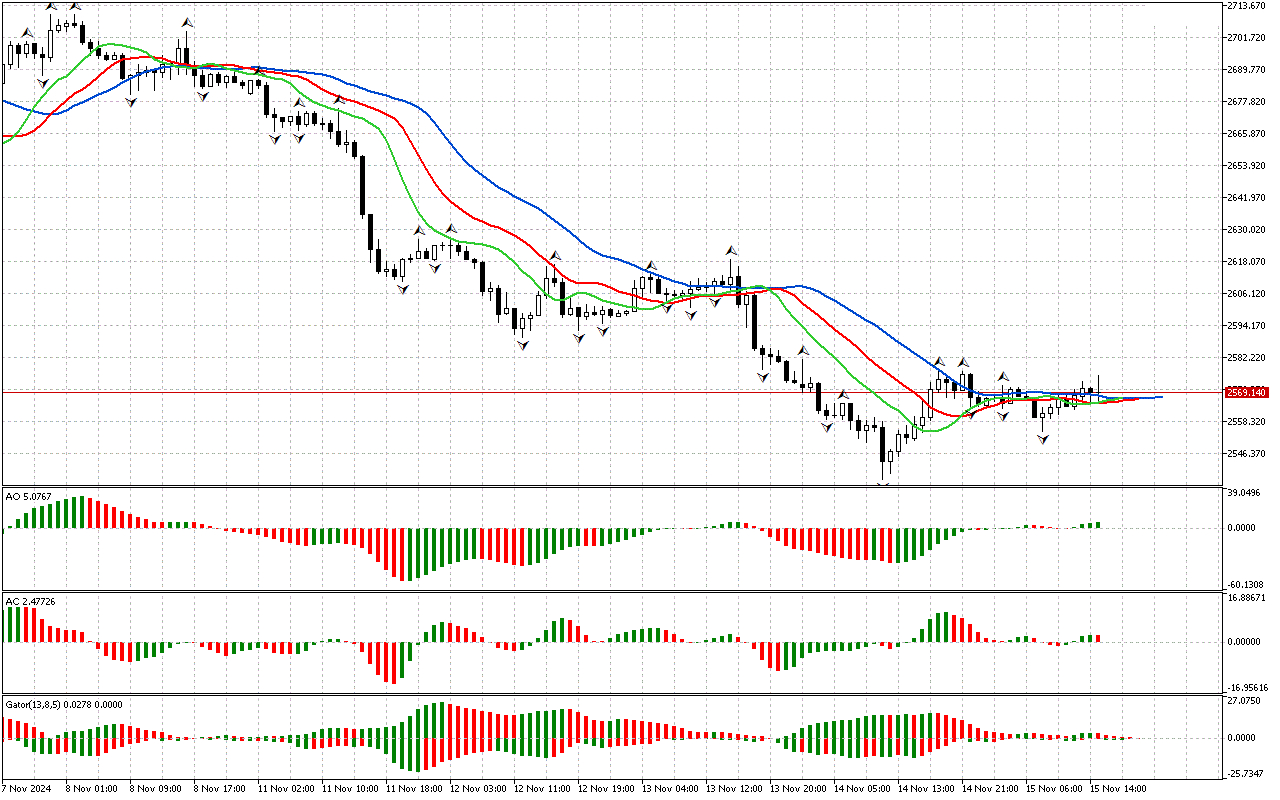The width and height of the screenshot is (1280, 800).
Task: Click the 8 Nov 09:00 time label
Action: point(155,788)
